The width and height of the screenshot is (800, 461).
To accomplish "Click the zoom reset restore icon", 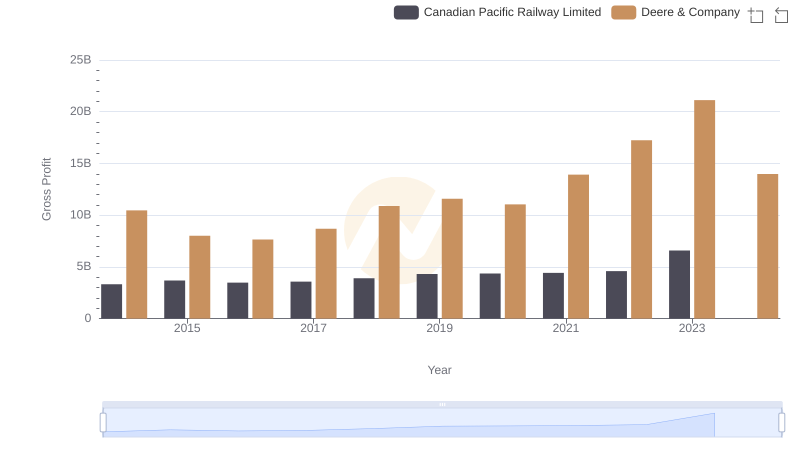I will point(781,15).
